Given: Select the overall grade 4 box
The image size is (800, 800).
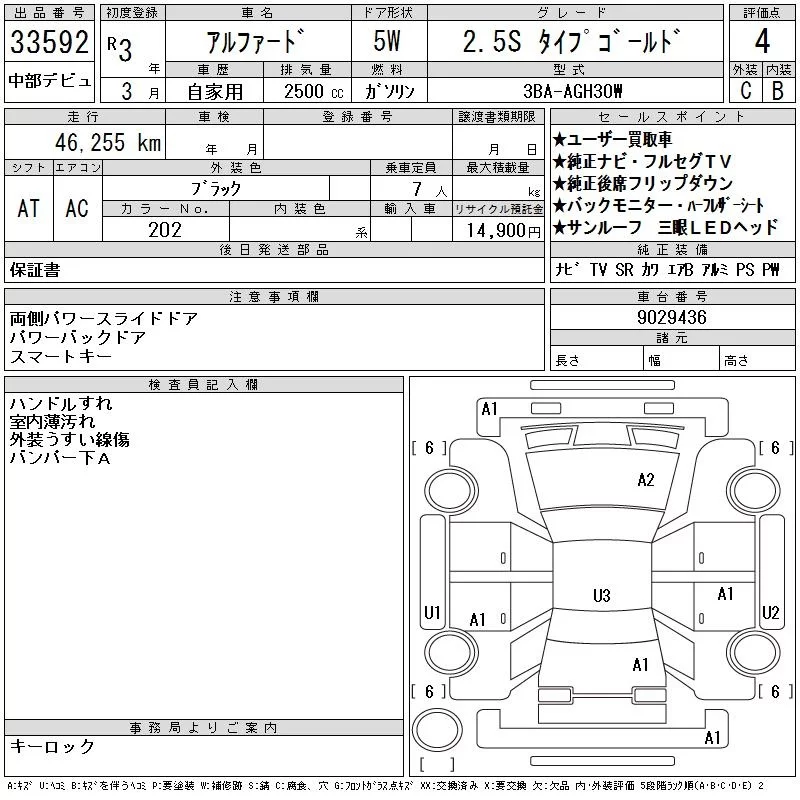Looking at the screenshot, I should click(762, 43).
